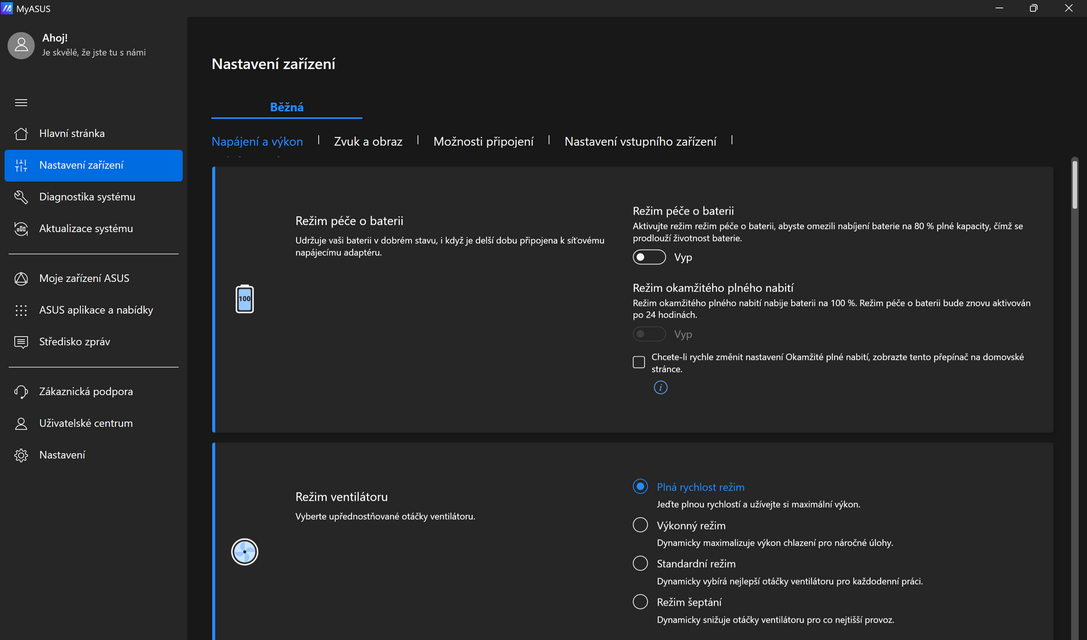Select Výkonný režim fan mode
This screenshot has height=640, width=1087.
641,525
